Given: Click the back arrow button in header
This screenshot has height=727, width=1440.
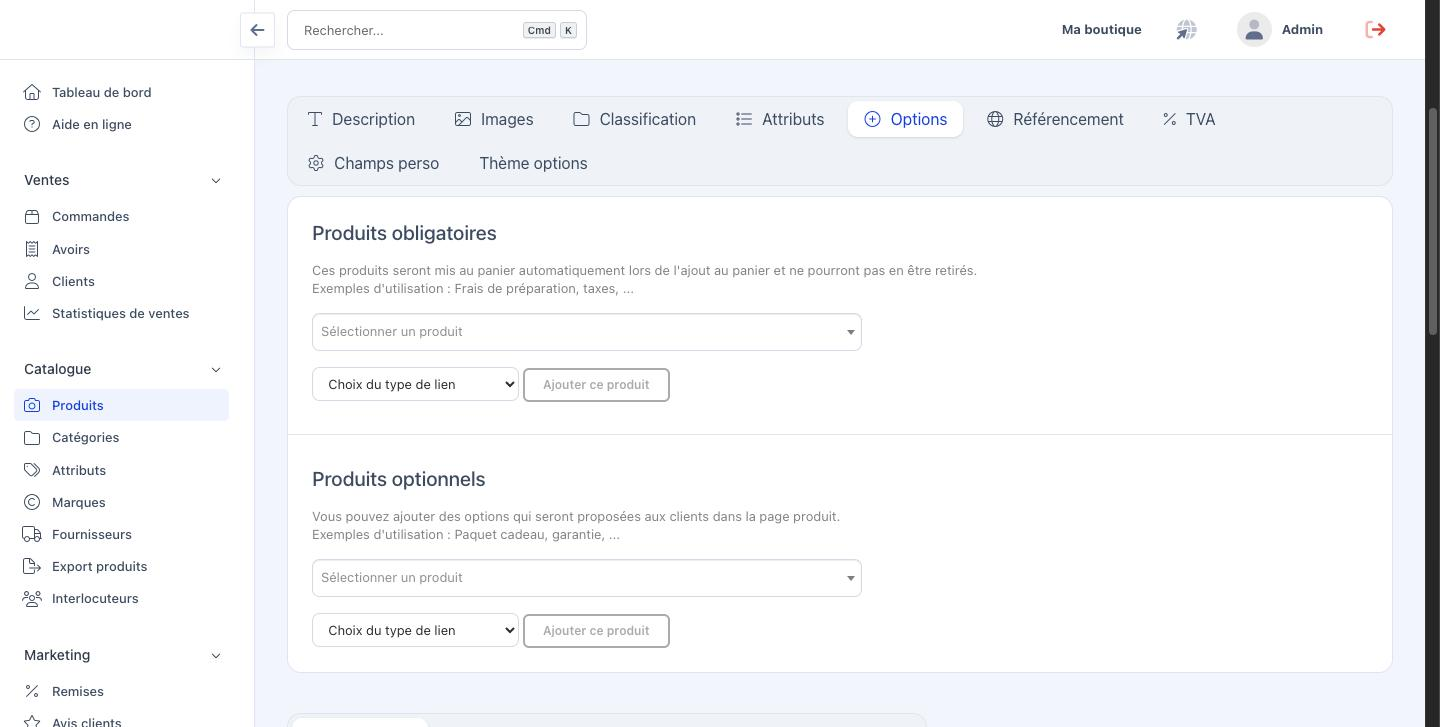Looking at the screenshot, I should [x=257, y=30].
